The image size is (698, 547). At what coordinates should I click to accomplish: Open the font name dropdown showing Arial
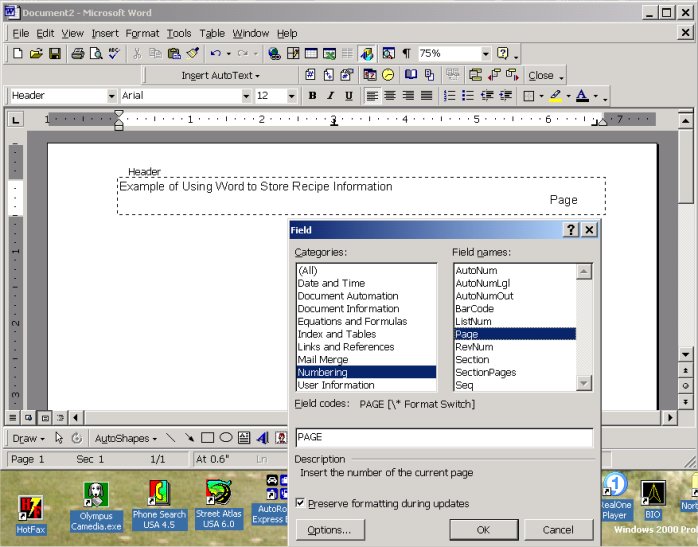246,96
